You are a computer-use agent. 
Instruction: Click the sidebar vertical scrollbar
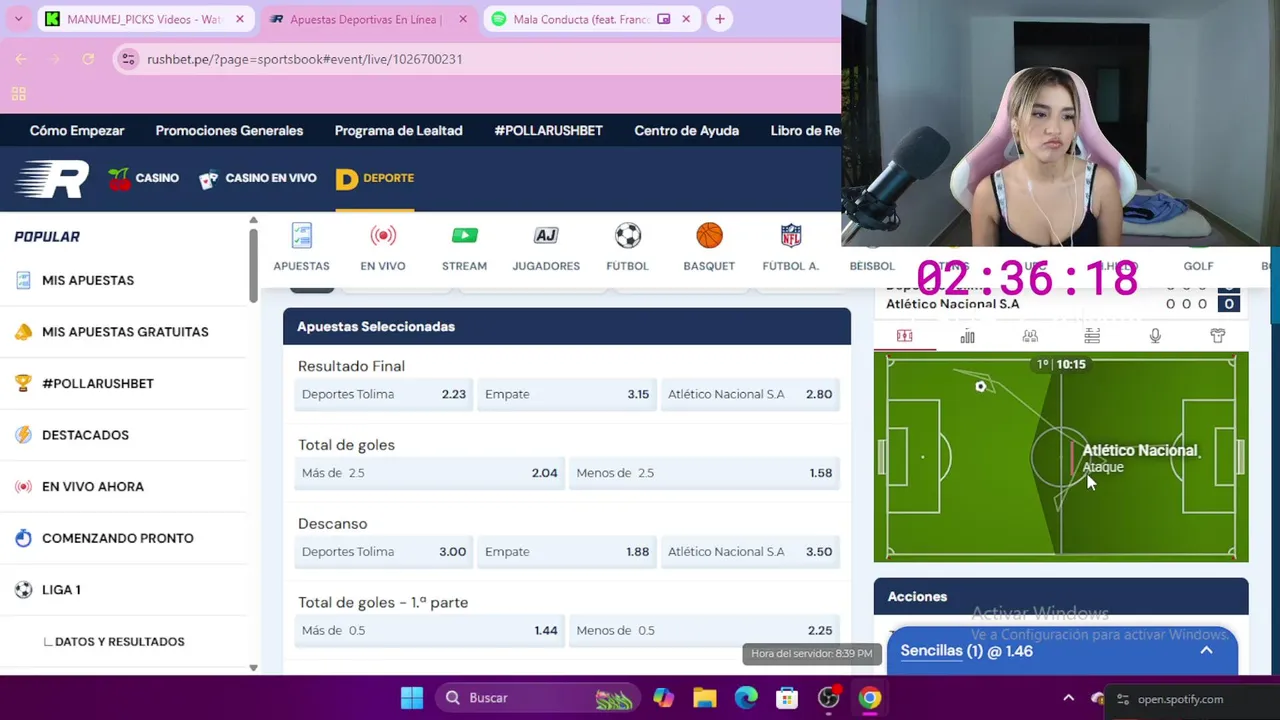point(253,265)
